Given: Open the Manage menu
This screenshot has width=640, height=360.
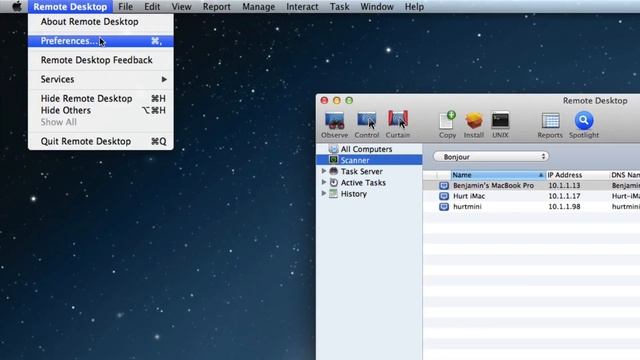Looking at the screenshot, I should point(258,7).
